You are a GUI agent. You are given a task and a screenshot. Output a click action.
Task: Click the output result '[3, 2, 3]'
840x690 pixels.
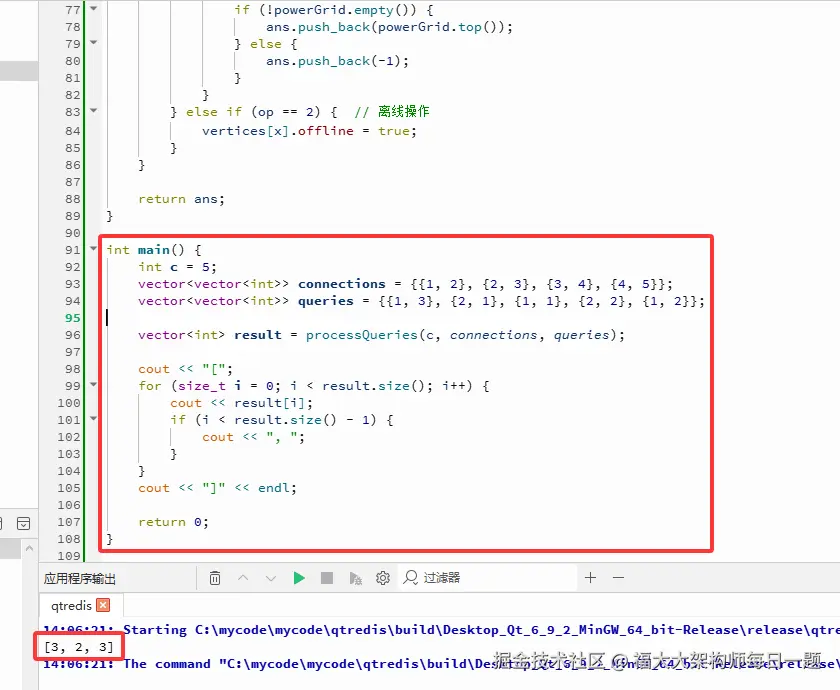point(79,647)
